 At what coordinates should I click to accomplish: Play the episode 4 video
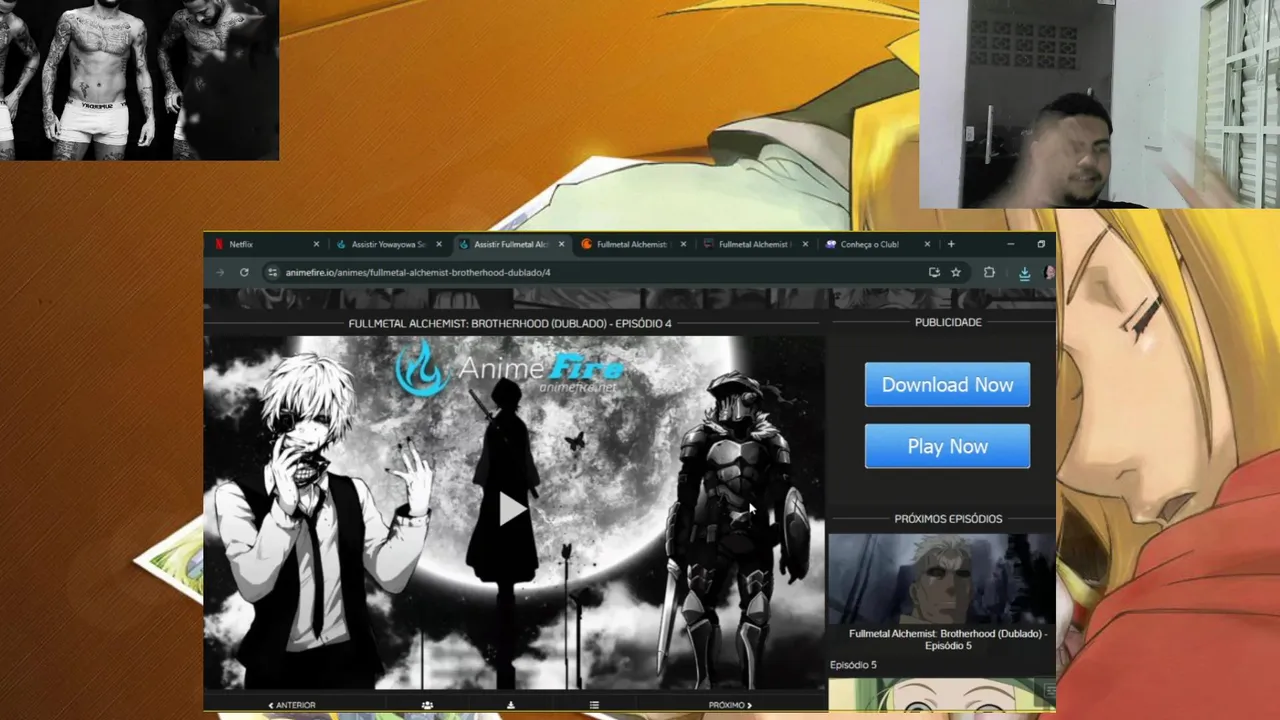(x=512, y=510)
